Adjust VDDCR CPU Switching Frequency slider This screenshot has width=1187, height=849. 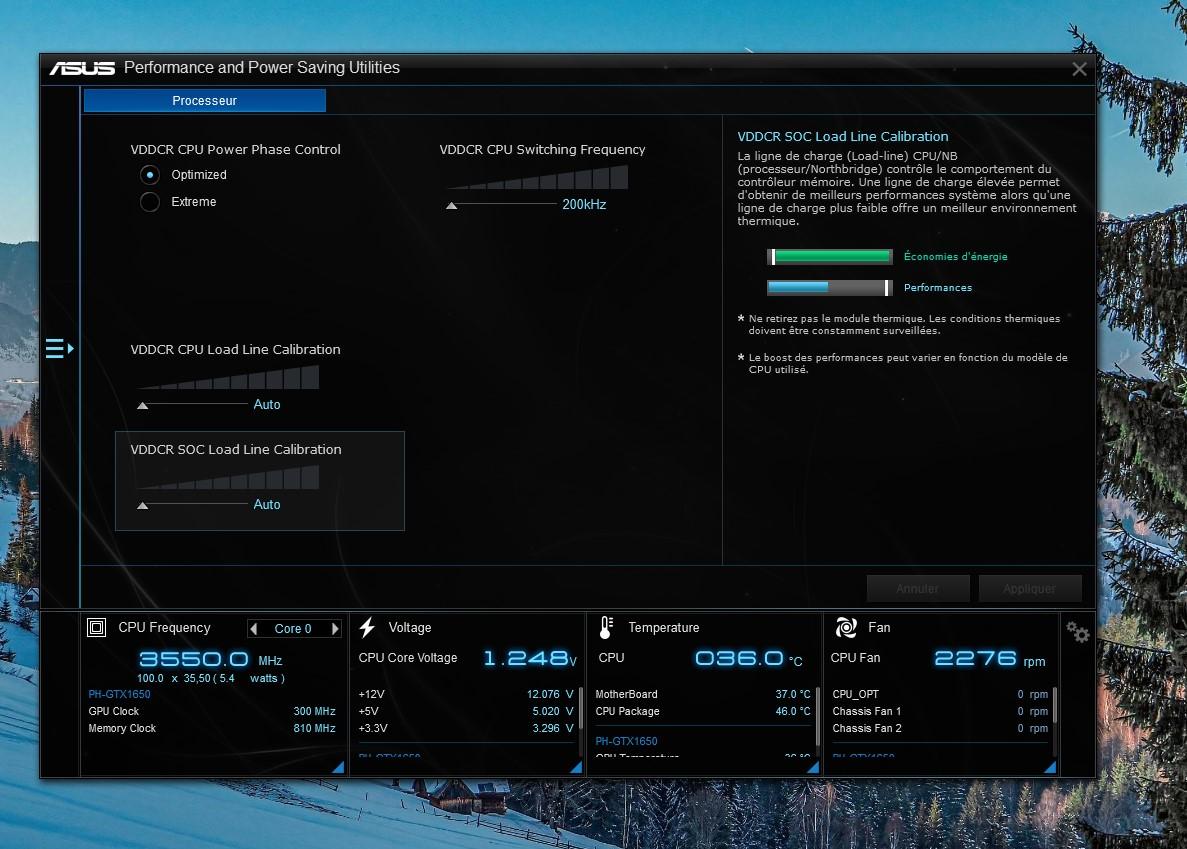click(452, 205)
